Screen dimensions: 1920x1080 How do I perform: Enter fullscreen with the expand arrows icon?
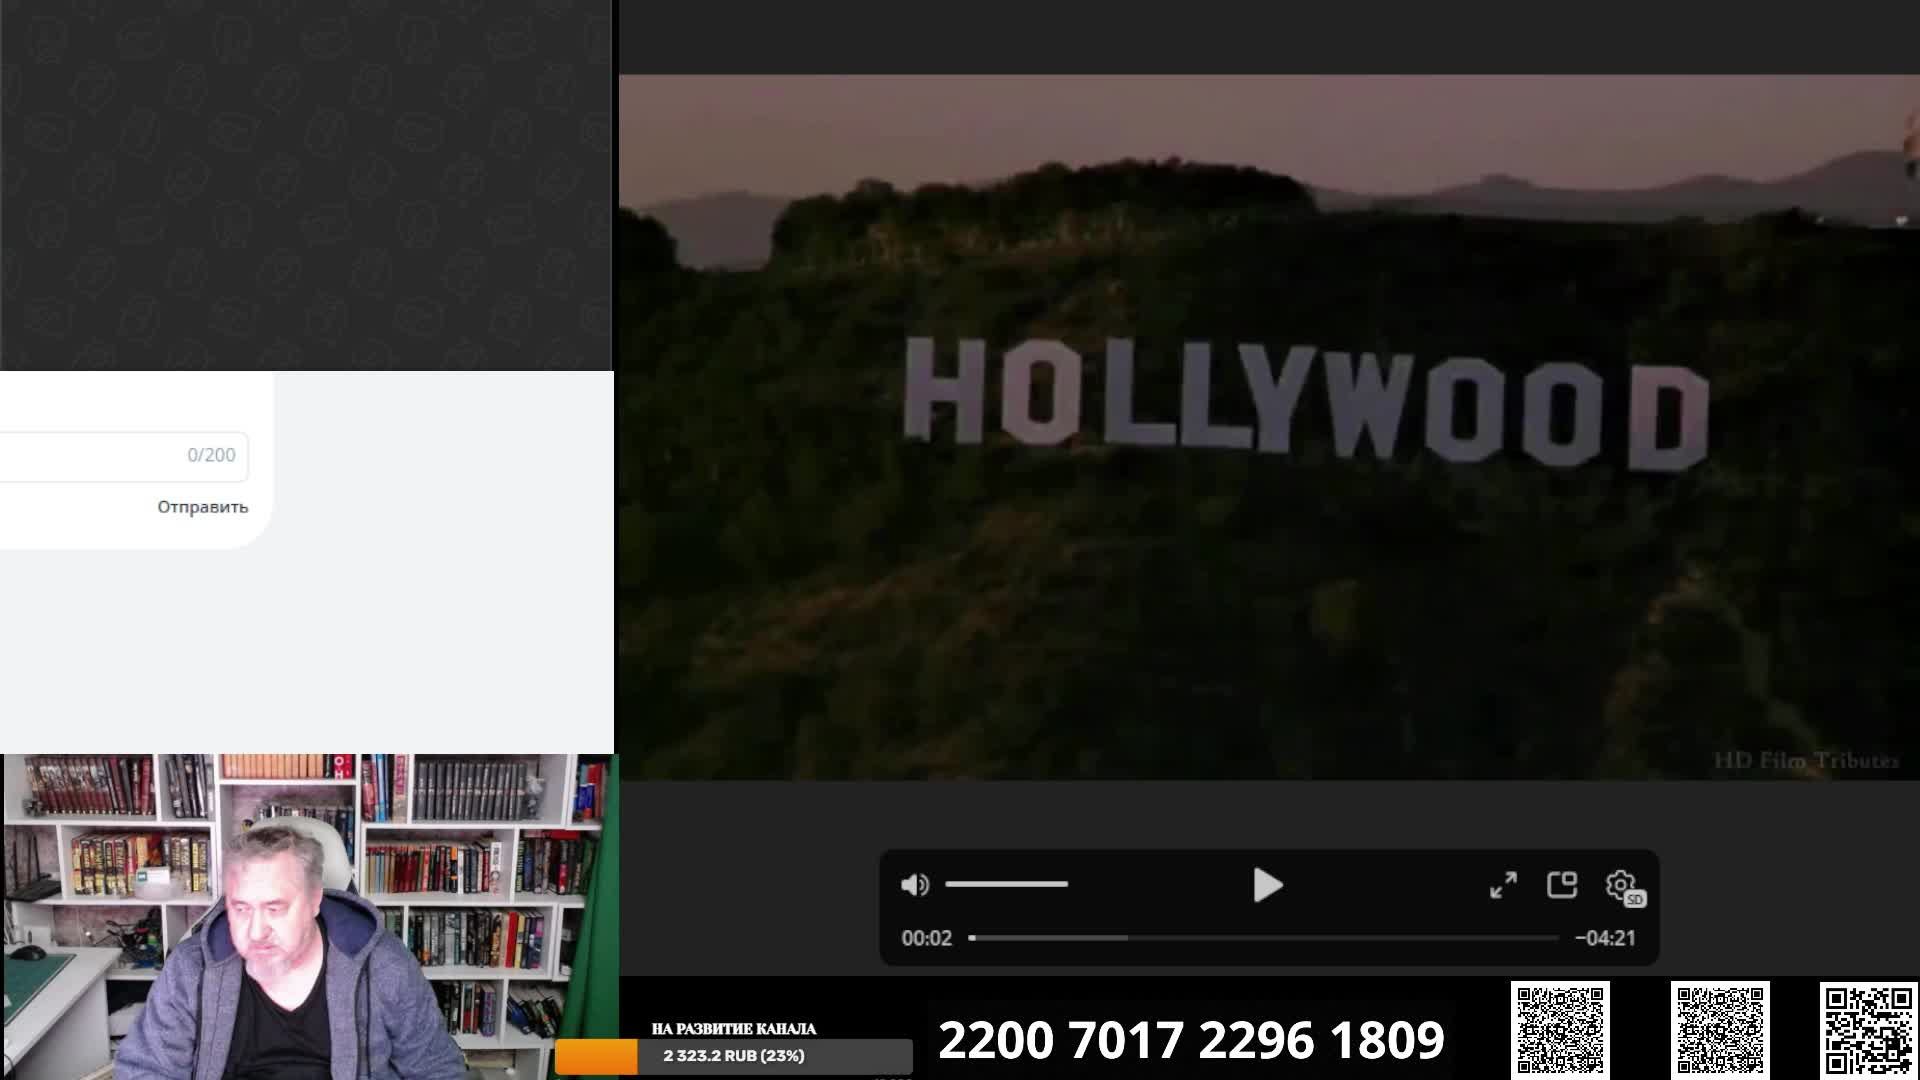point(1503,885)
